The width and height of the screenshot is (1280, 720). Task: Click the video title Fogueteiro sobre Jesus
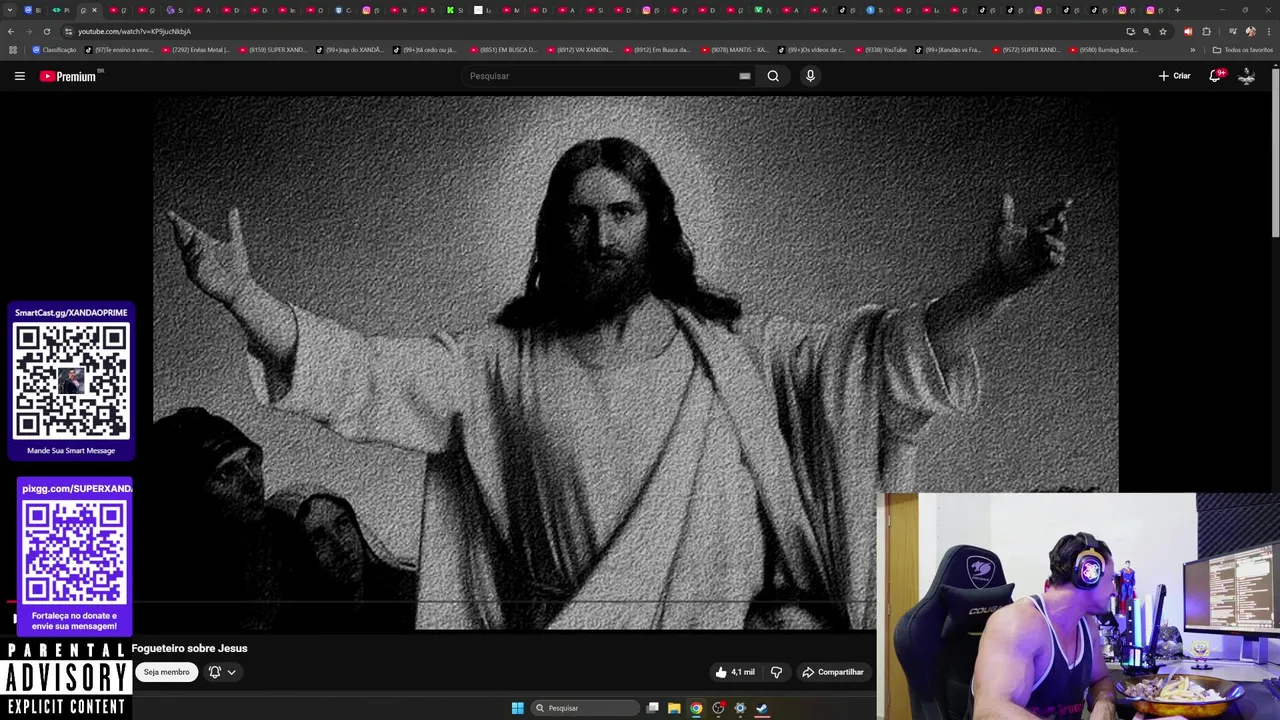point(189,648)
